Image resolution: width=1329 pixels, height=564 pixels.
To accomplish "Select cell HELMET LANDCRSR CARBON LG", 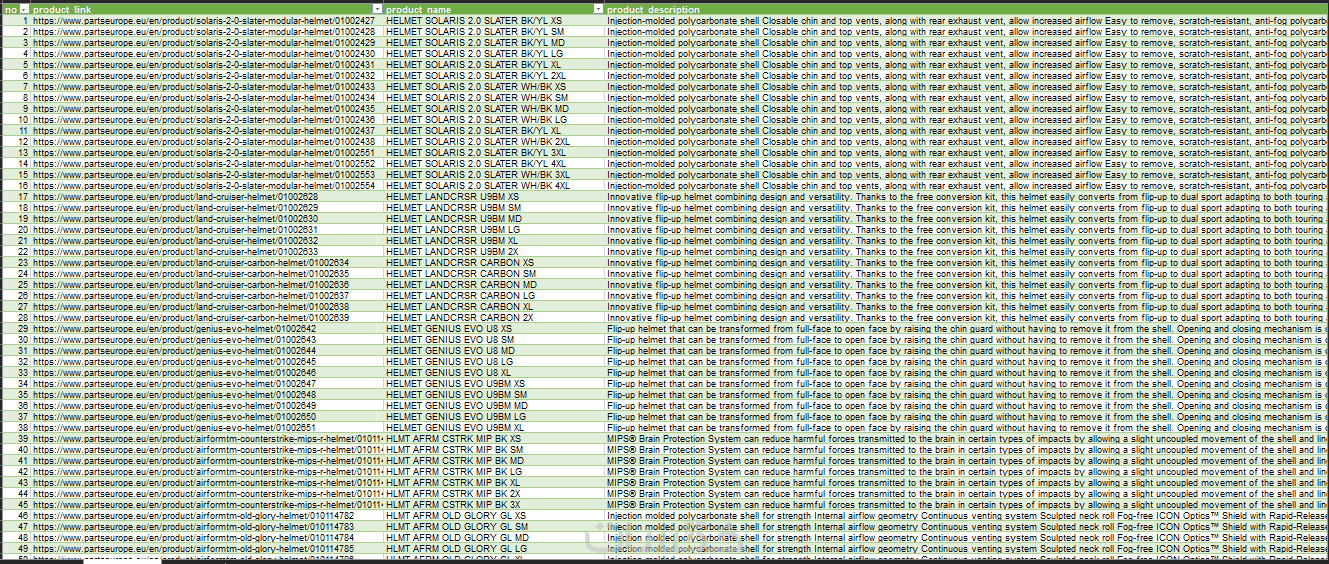I will click(x=494, y=295).
